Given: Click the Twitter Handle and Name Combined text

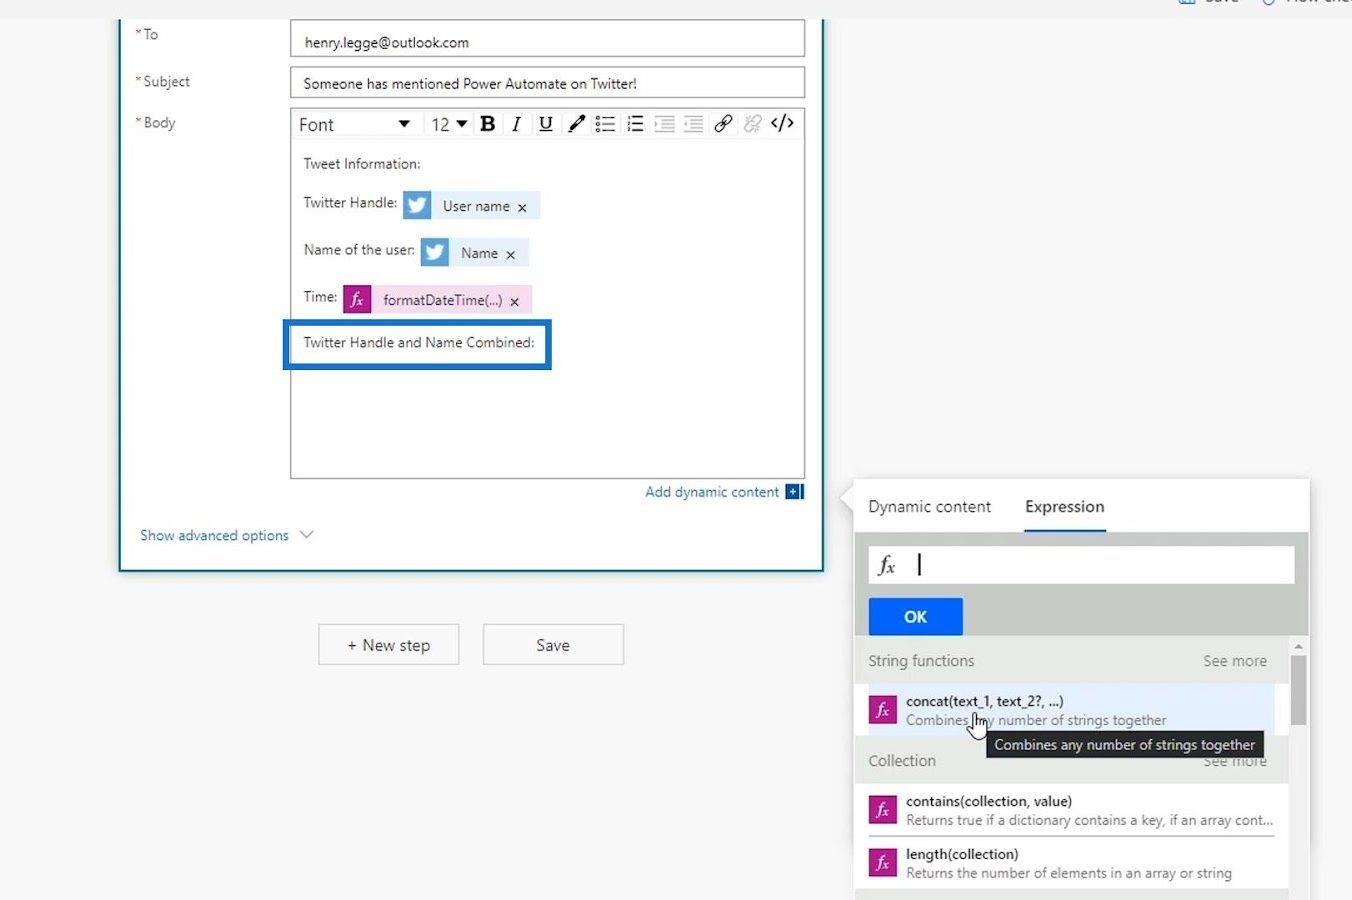Looking at the screenshot, I should 419,343.
